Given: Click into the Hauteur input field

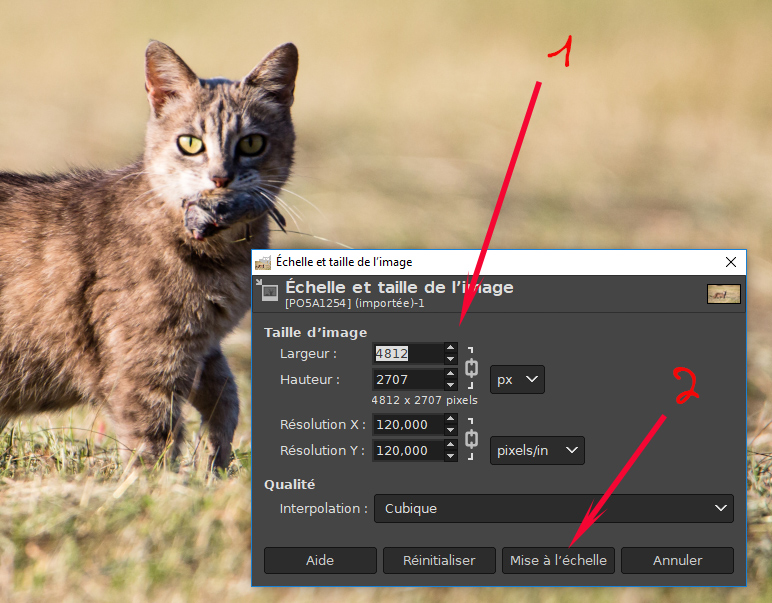Looking at the screenshot, I should pos(406,379).
